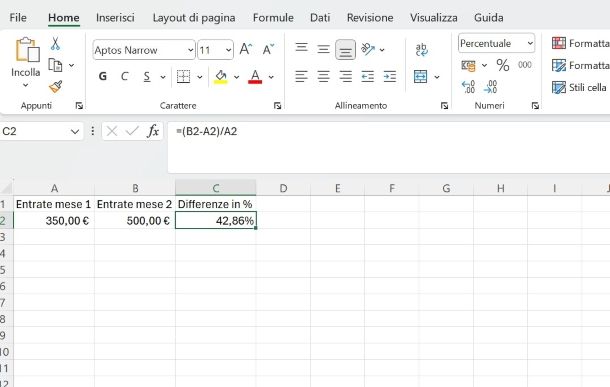Expand merge options arrow
This screenshot has width=610, height=387.
[x=437, y=77]
